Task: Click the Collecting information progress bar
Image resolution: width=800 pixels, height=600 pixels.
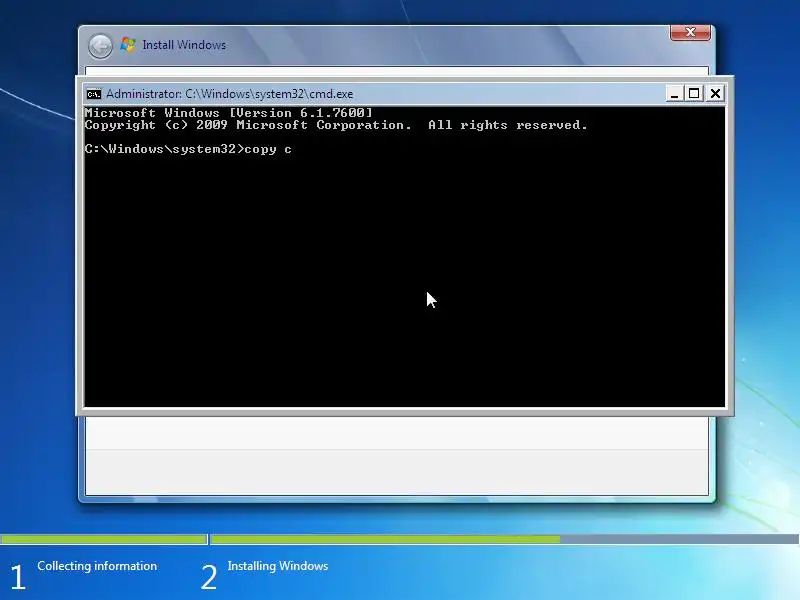Action: [x=104, y=539]
